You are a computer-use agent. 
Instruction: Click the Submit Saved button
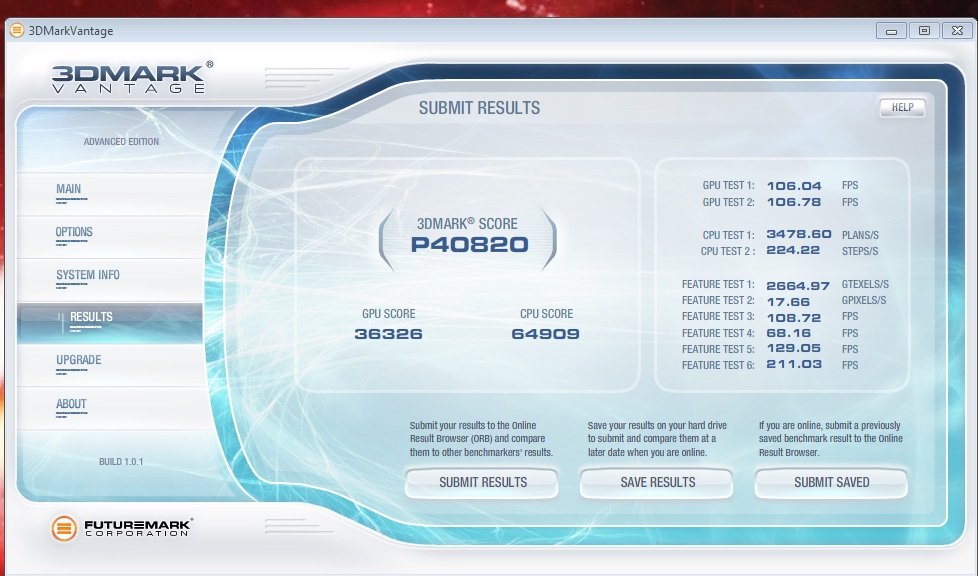831,482
